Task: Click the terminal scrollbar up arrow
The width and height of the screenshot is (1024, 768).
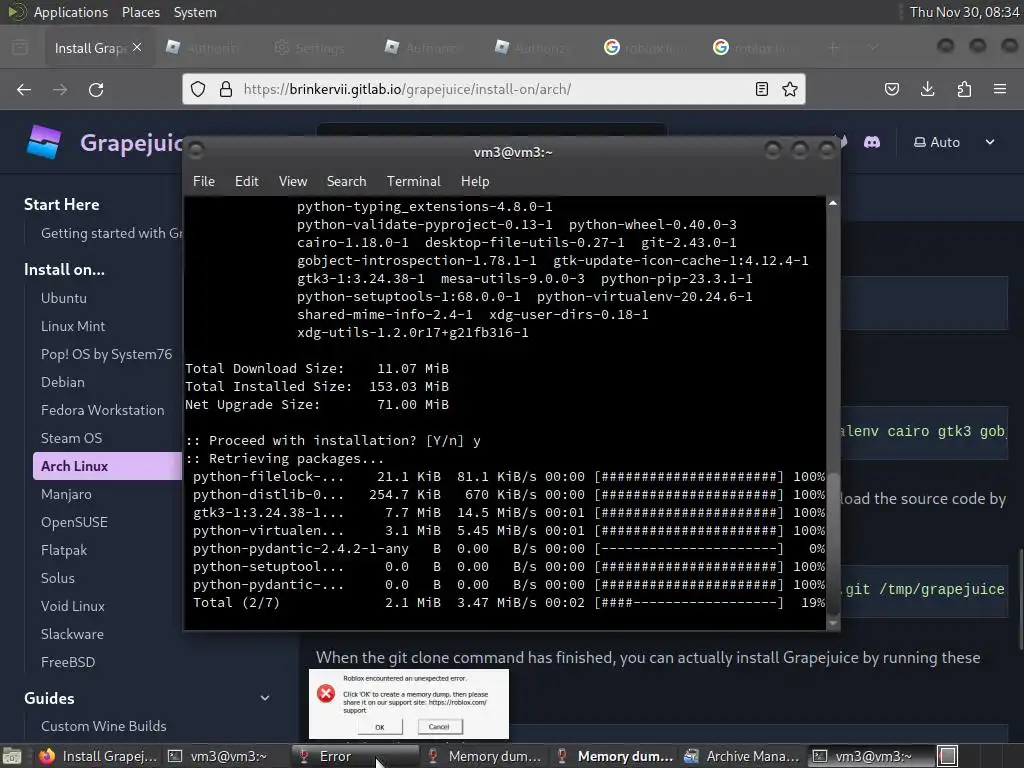Action: (x=833, y=204)
